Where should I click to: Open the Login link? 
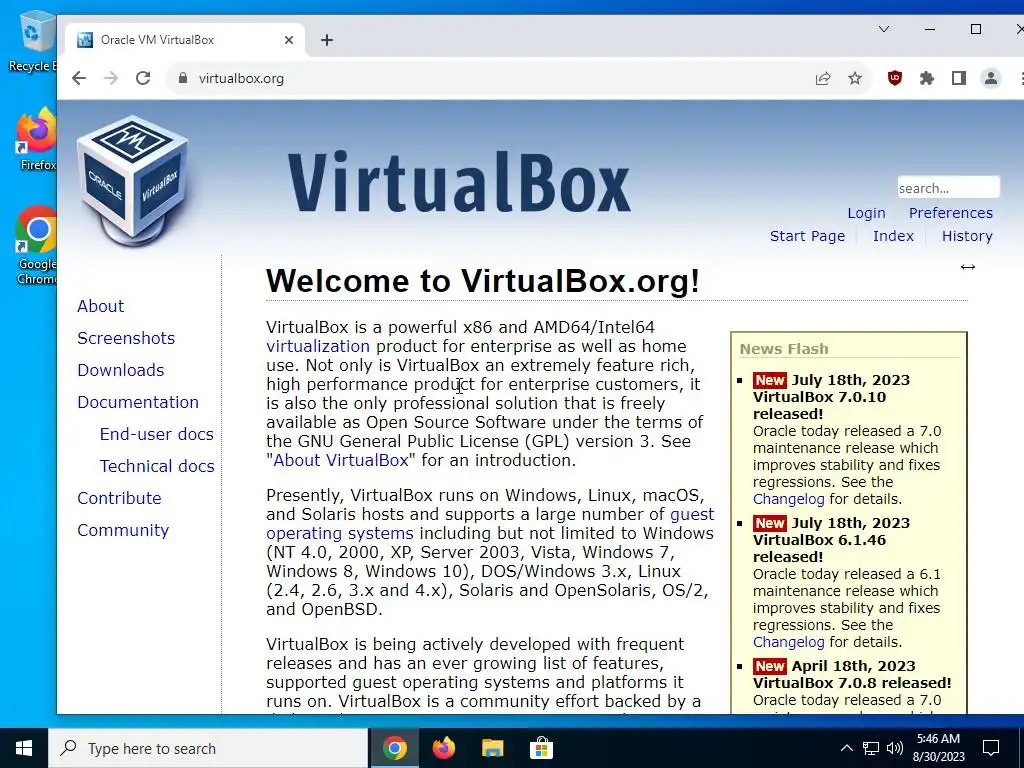(866, 213)
